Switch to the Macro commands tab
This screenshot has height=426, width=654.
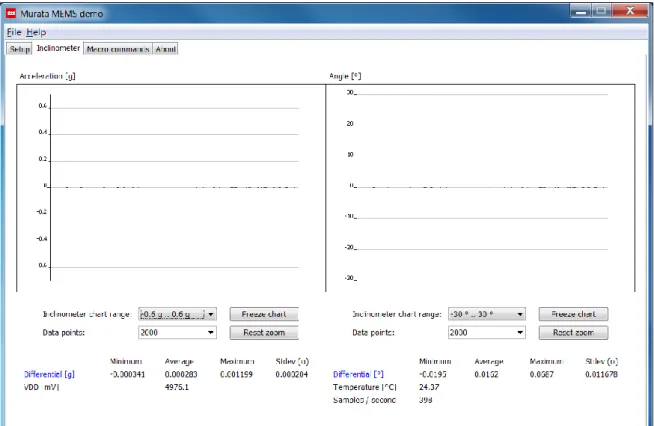pyautogui.click(x=118, y=49)
